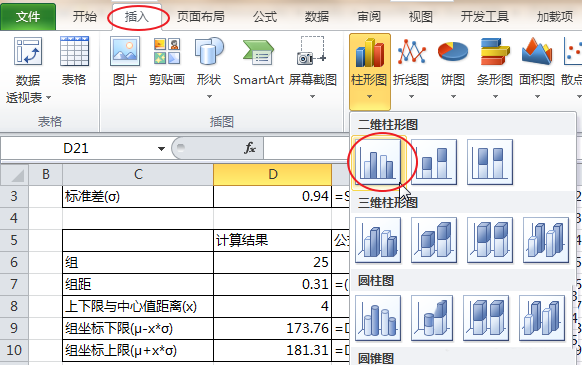The height and width of the screenshot is (365, 582).
Task: Insert a 图片 picture
Action: click(x=125, y=61)
